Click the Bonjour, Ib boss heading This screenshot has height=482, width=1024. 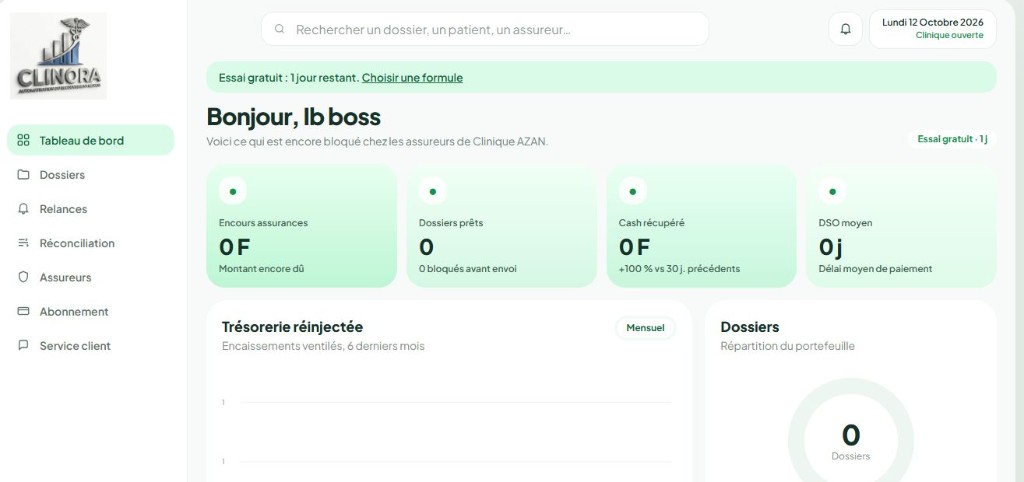[293, 117]
